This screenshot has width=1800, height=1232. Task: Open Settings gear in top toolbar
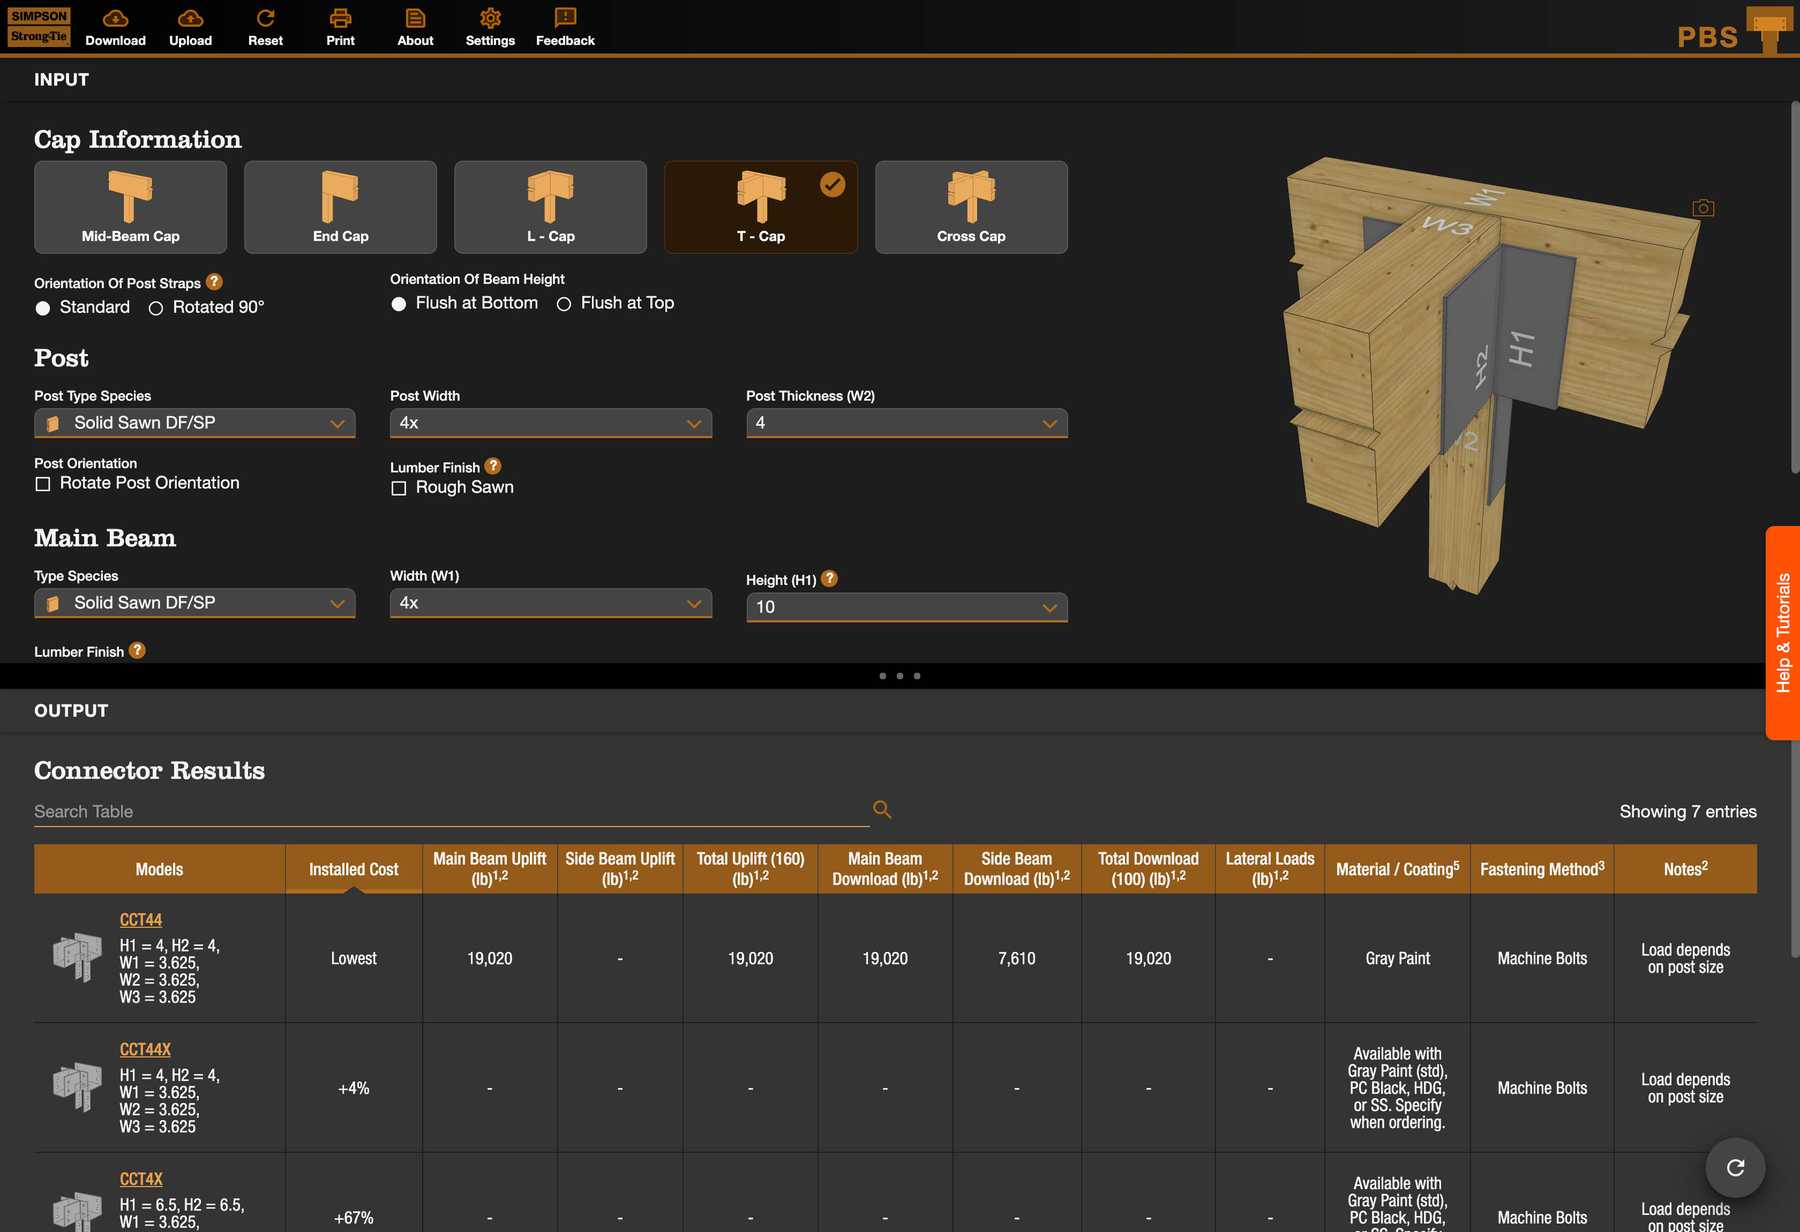[x=490, y=18]
